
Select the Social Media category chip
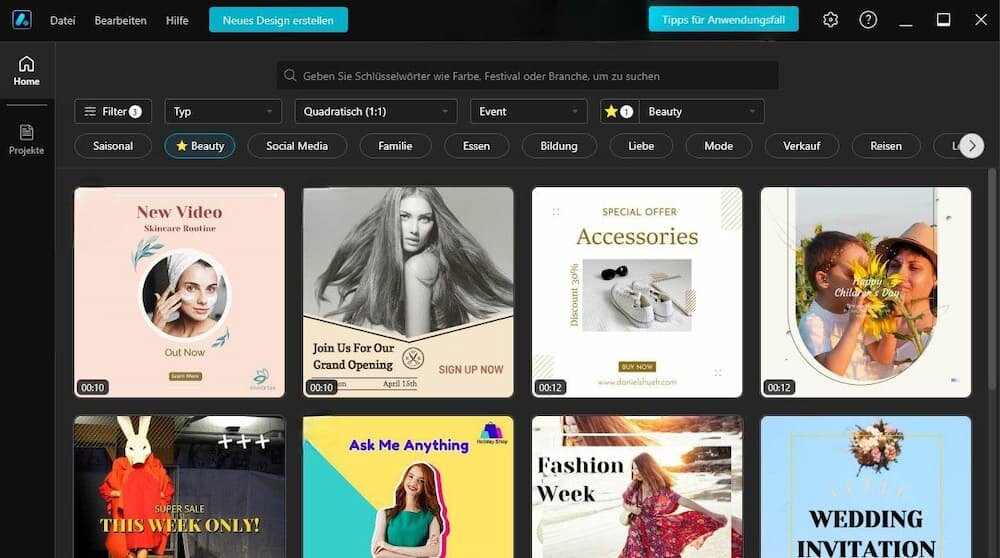pos(297,146)
